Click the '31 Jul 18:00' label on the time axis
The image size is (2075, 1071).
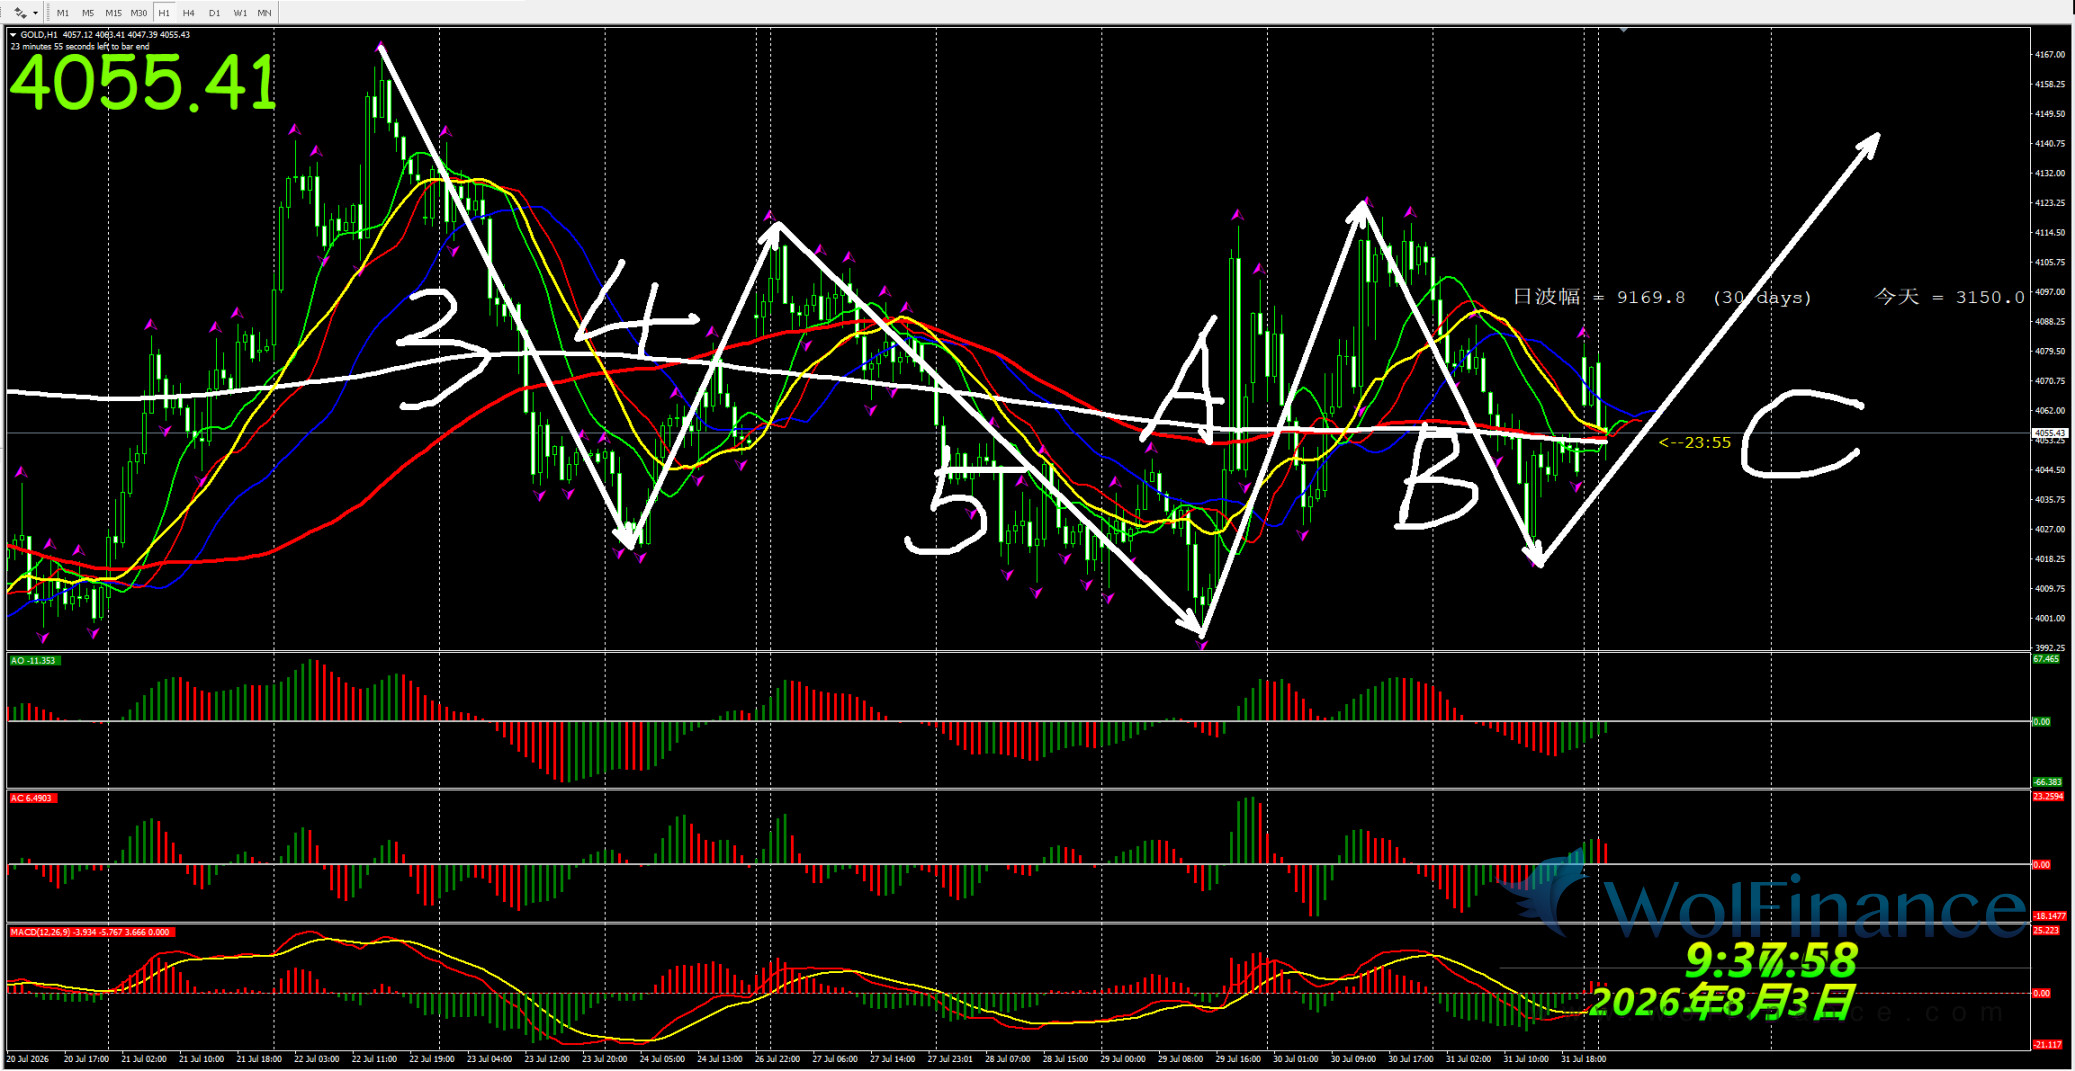click(1583, 1058)
